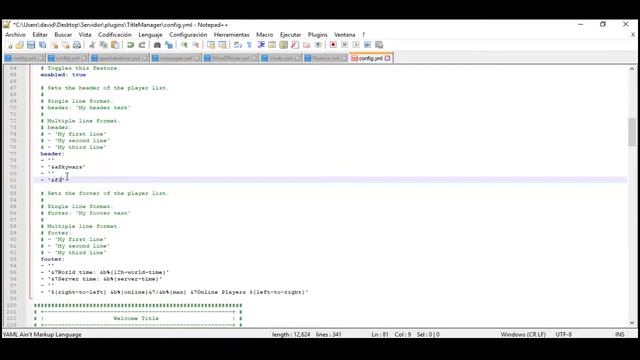The image size is (640, 360).
Task: Click the 'UTF-8' encoding status entry
Action: point(564,334)
